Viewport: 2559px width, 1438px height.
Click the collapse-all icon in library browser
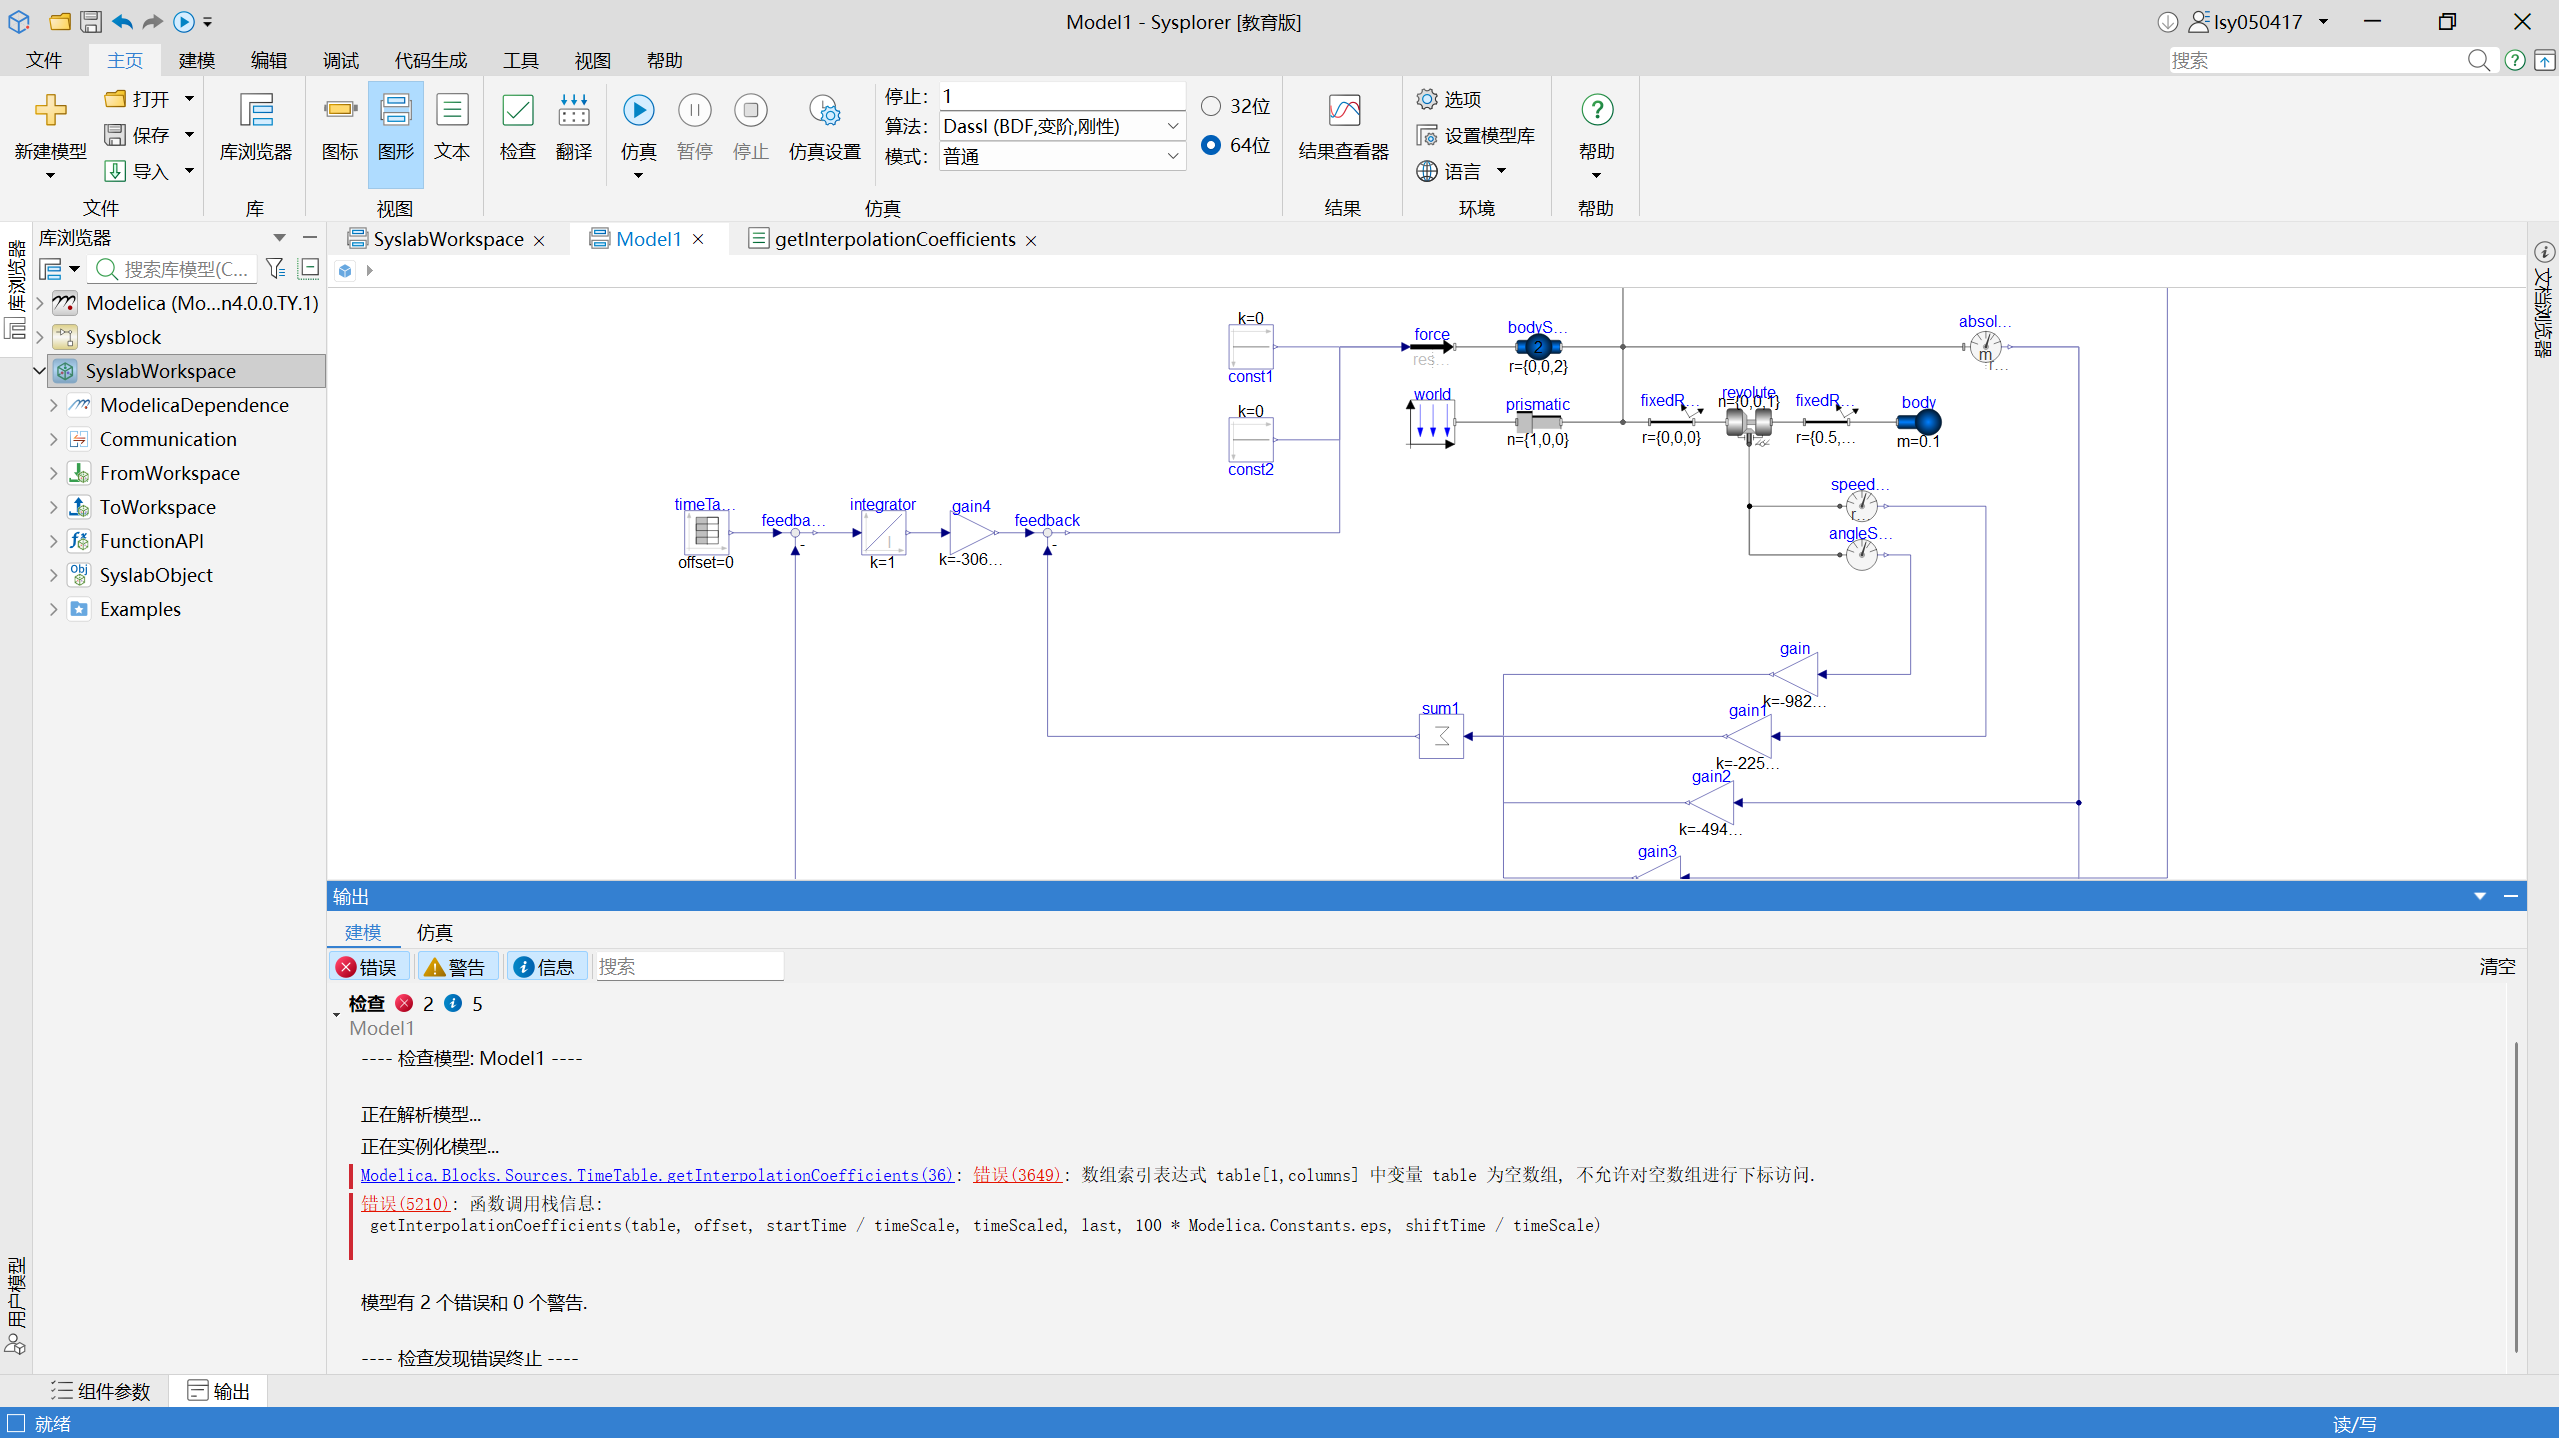point(309,268)
